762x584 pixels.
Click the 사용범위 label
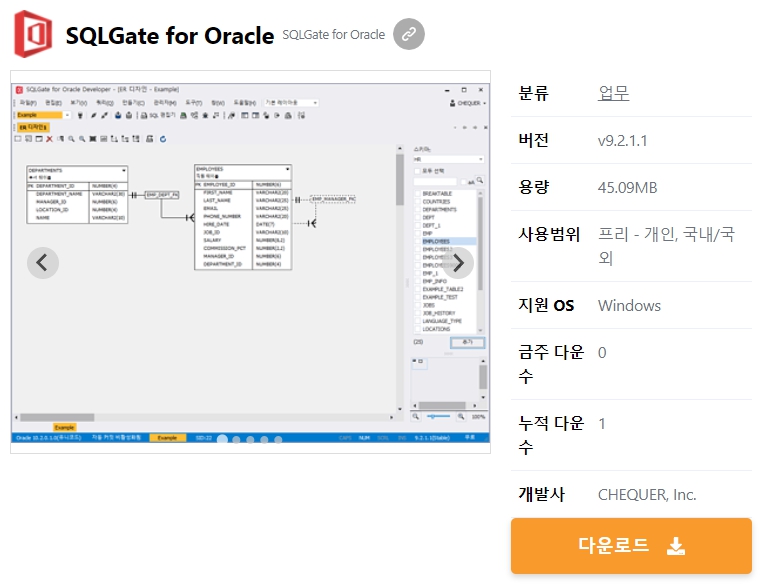click(x=549, y=234)
